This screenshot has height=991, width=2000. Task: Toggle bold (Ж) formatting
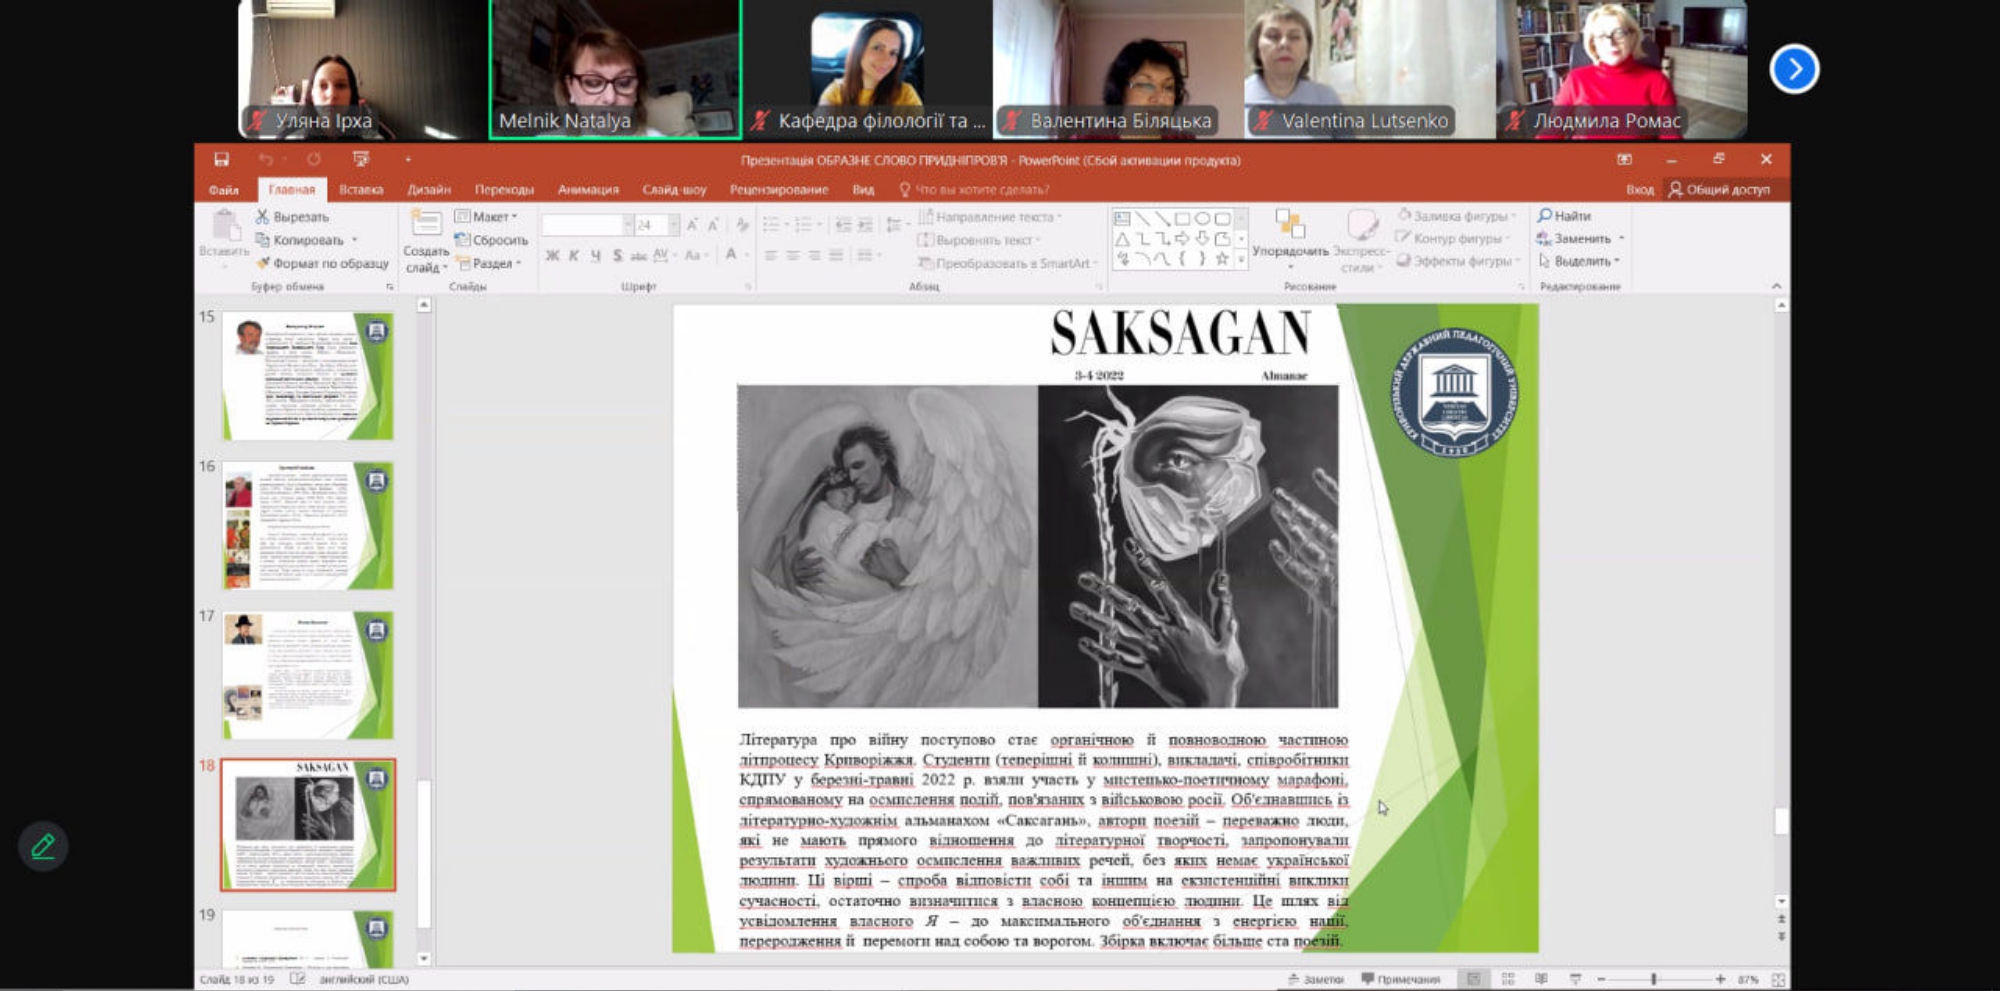click(x=552, y=256)
